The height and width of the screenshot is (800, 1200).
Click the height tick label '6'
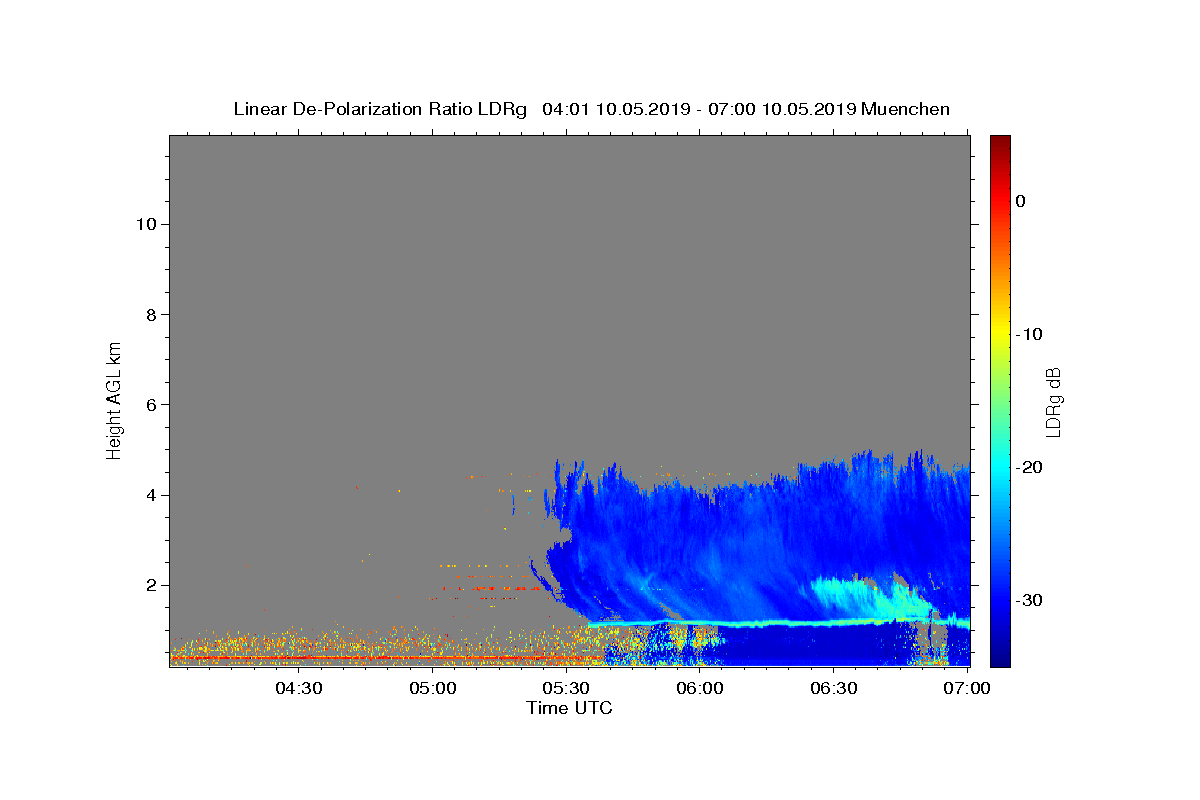point(150,404)
